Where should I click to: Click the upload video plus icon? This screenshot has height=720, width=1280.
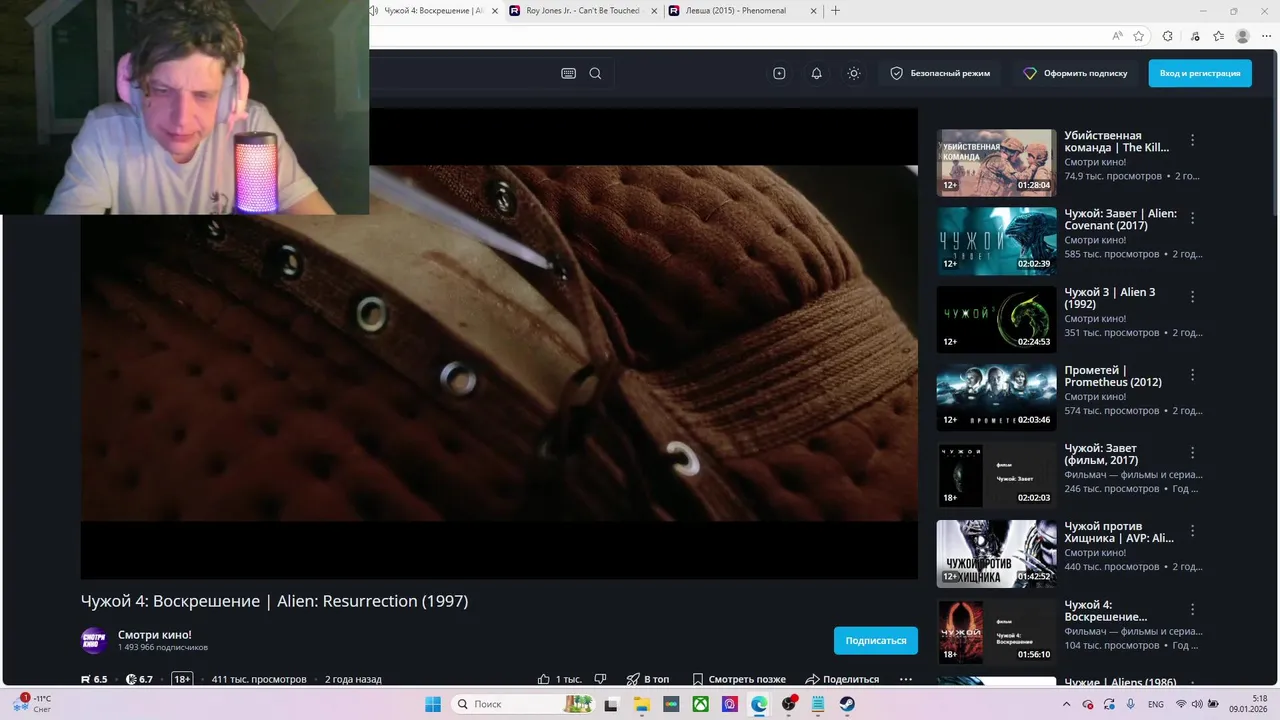pyautogui.click(x=779, y=73)
